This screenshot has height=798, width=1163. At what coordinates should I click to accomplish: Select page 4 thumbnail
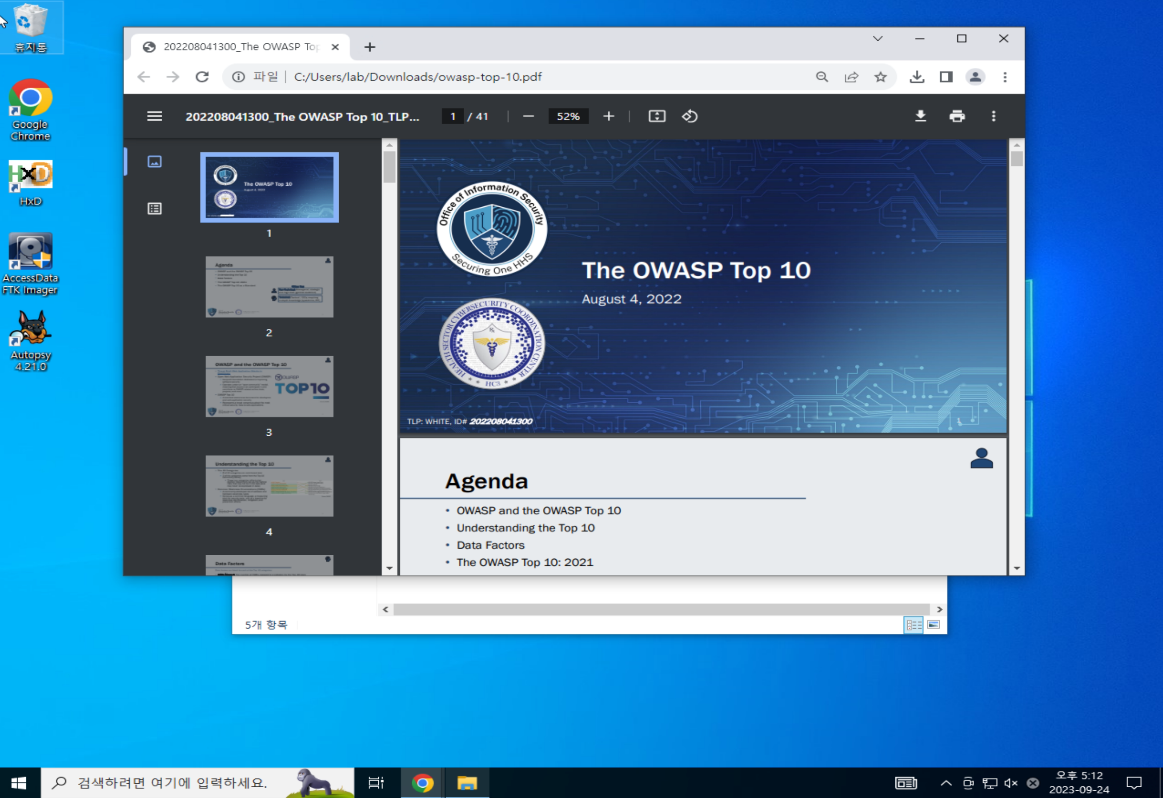(x=269, y=486)
